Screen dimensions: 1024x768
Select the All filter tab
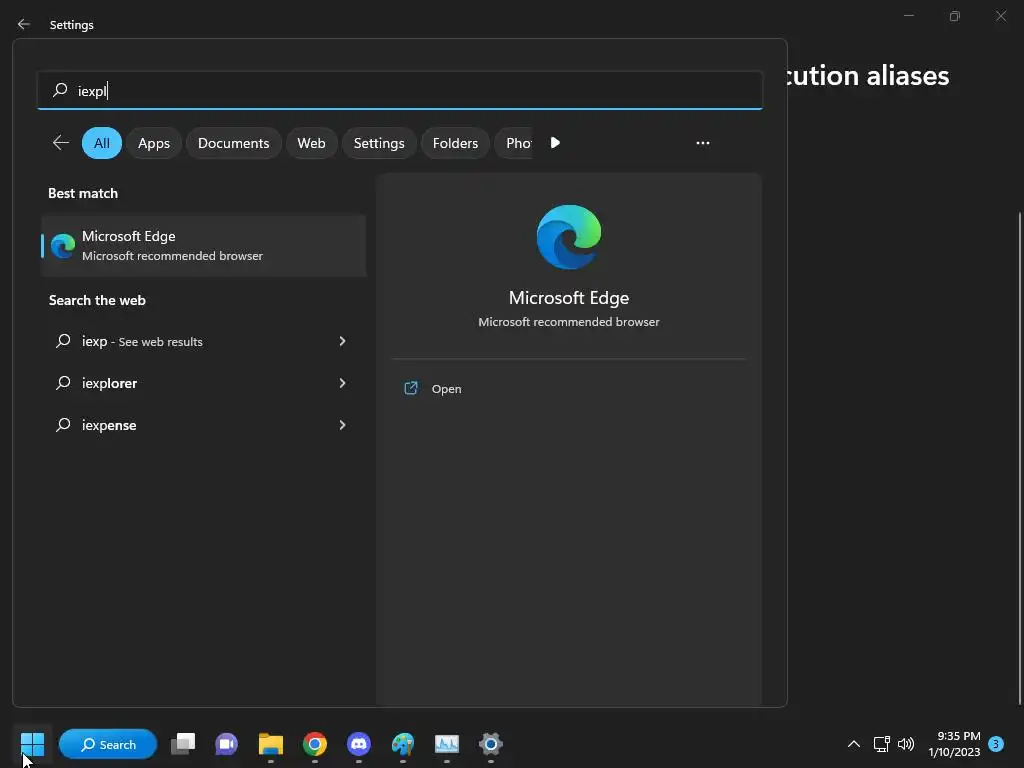[x=102, y=143]
